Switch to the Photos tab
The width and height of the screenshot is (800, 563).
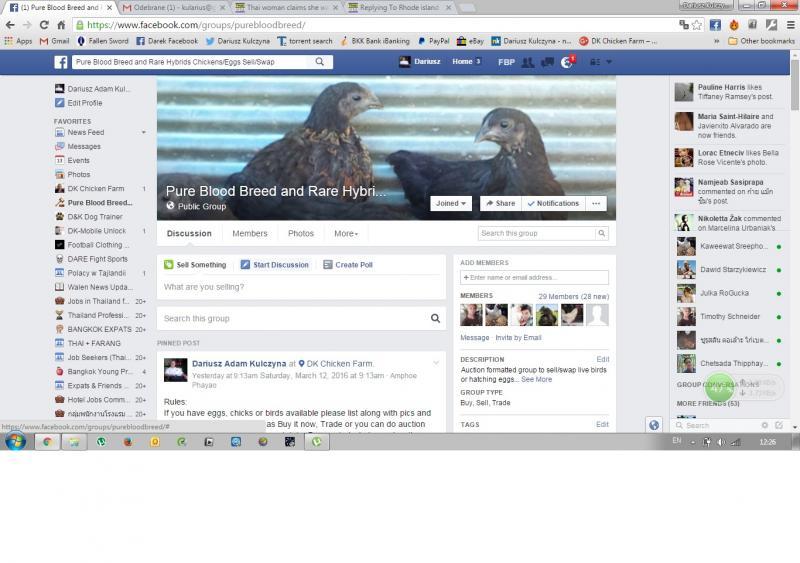(300, 234)
